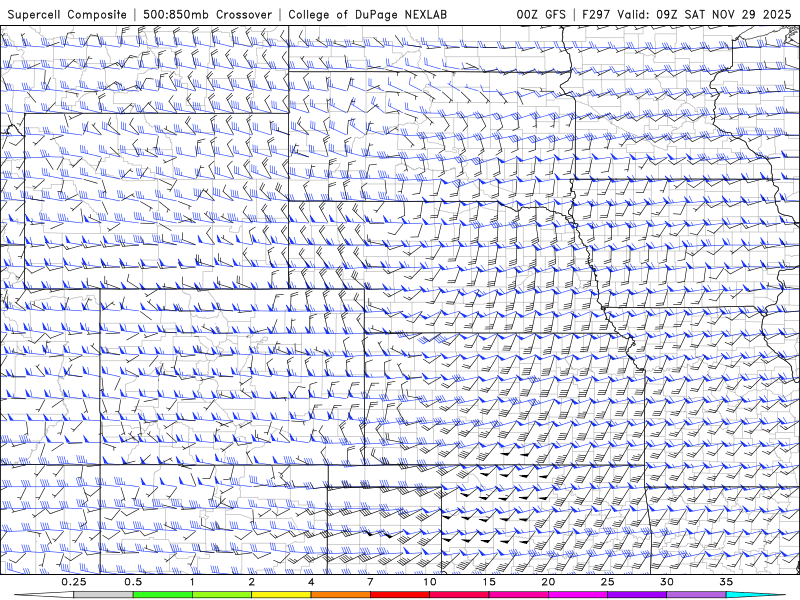This screenshot has height=600, width=800.
Task: Click the '25' legend value
Action: point(607,582)
